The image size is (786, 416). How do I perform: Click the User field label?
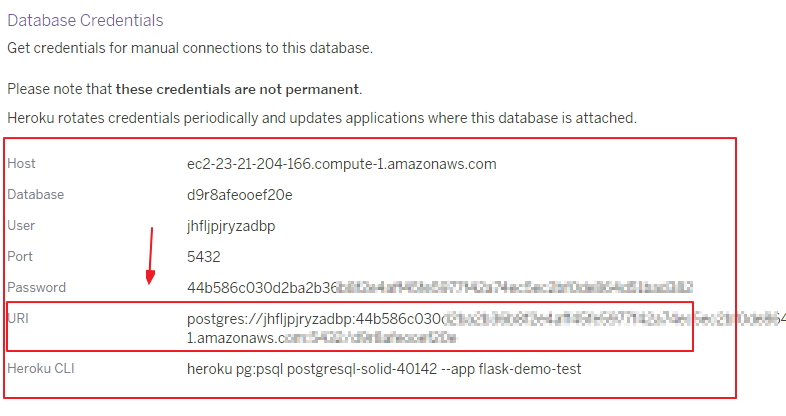pos(21,226)
